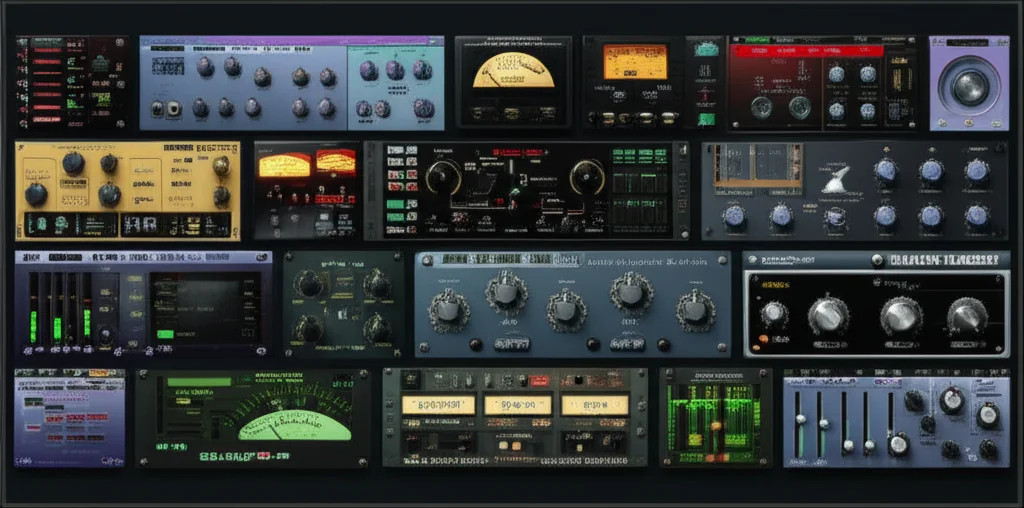Click the bright green bar above the green arc meter
Viewport: 1024px width, 508px height.
click(x=199, y=382)
